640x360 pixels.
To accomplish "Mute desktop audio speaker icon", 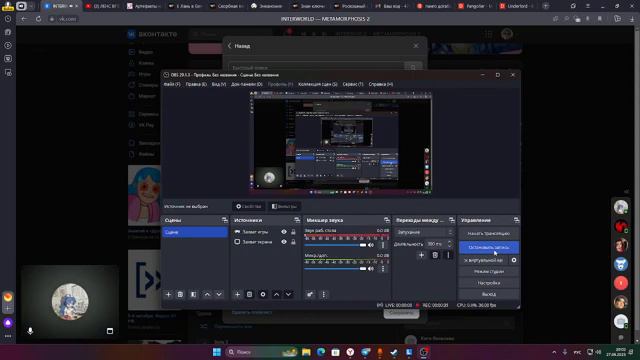I will click(371, 245).
